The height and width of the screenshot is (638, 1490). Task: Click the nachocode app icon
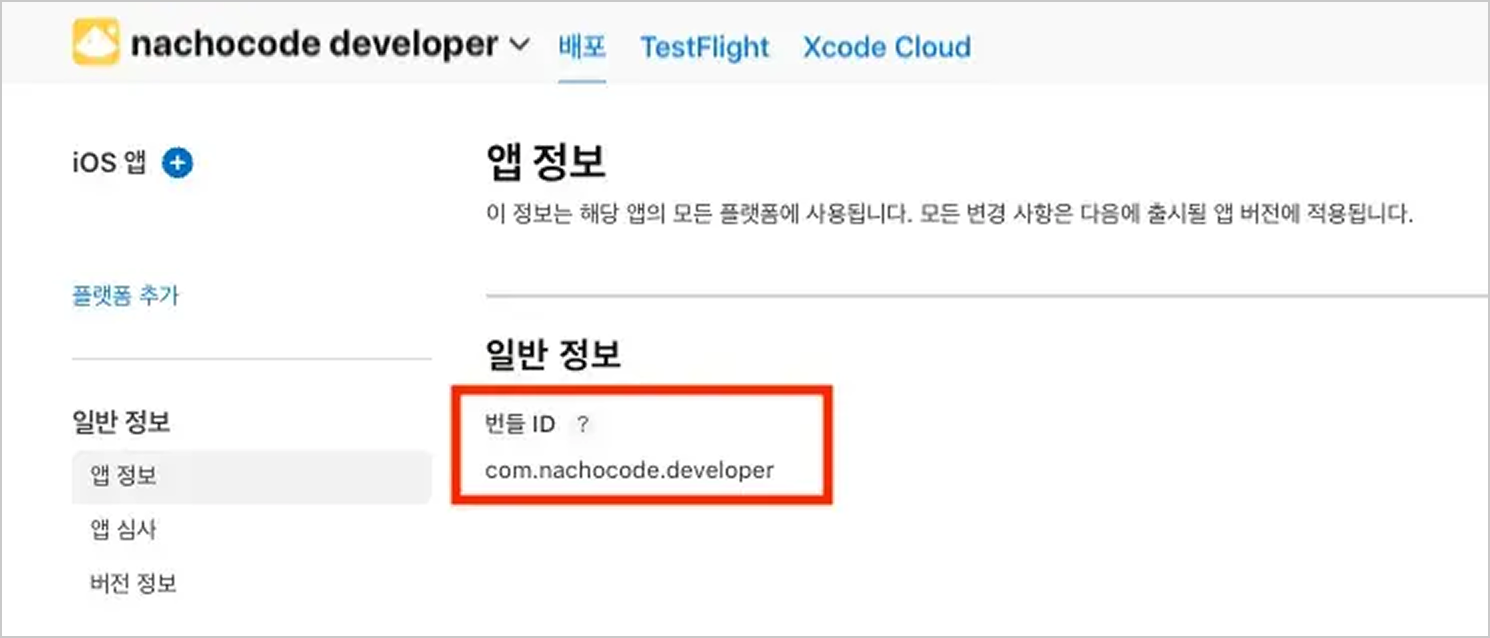point(96,44)
